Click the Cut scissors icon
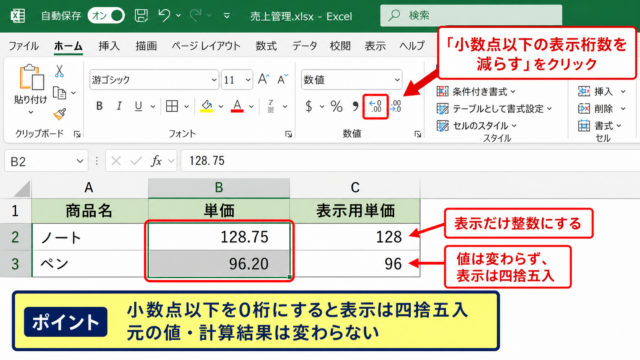This screenshot has height=360, width=640. tap(60, 71)
